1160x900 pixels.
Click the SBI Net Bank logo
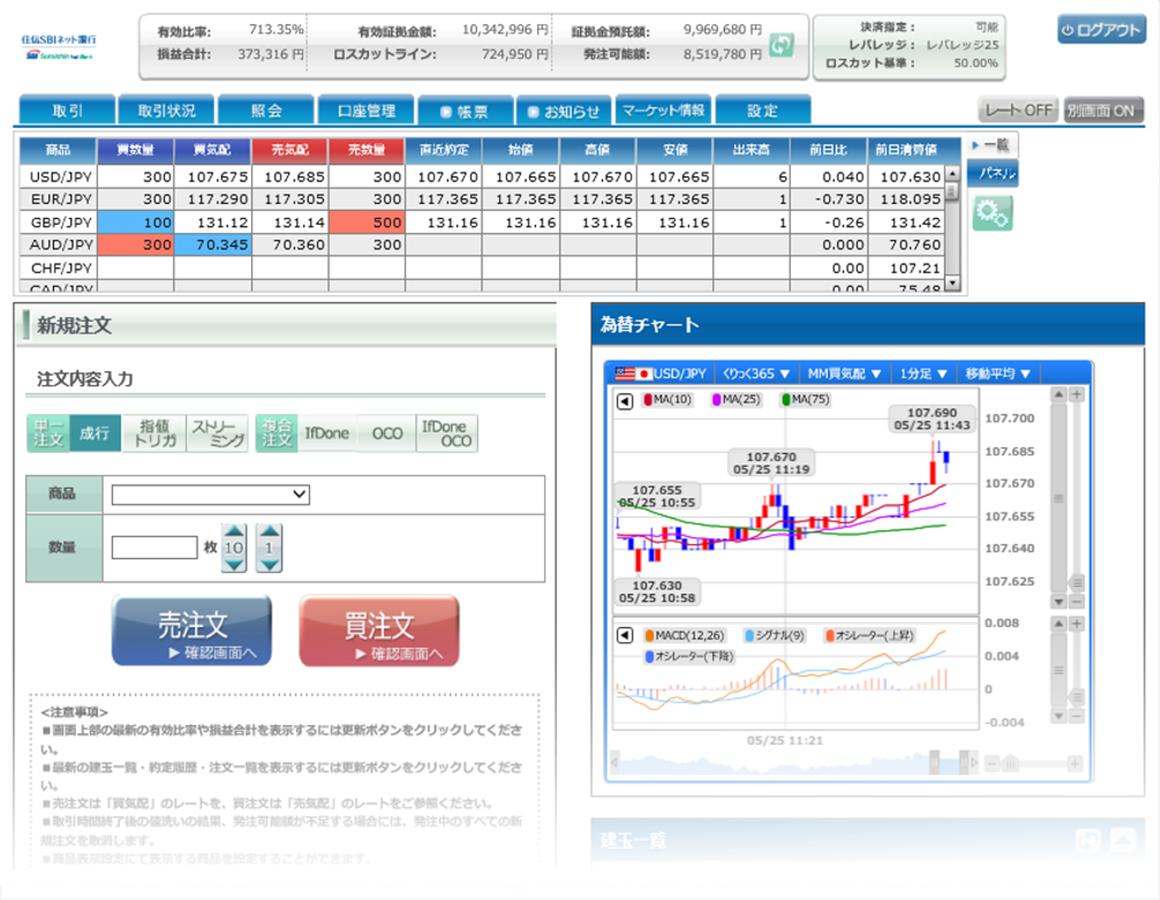(58, 47)
